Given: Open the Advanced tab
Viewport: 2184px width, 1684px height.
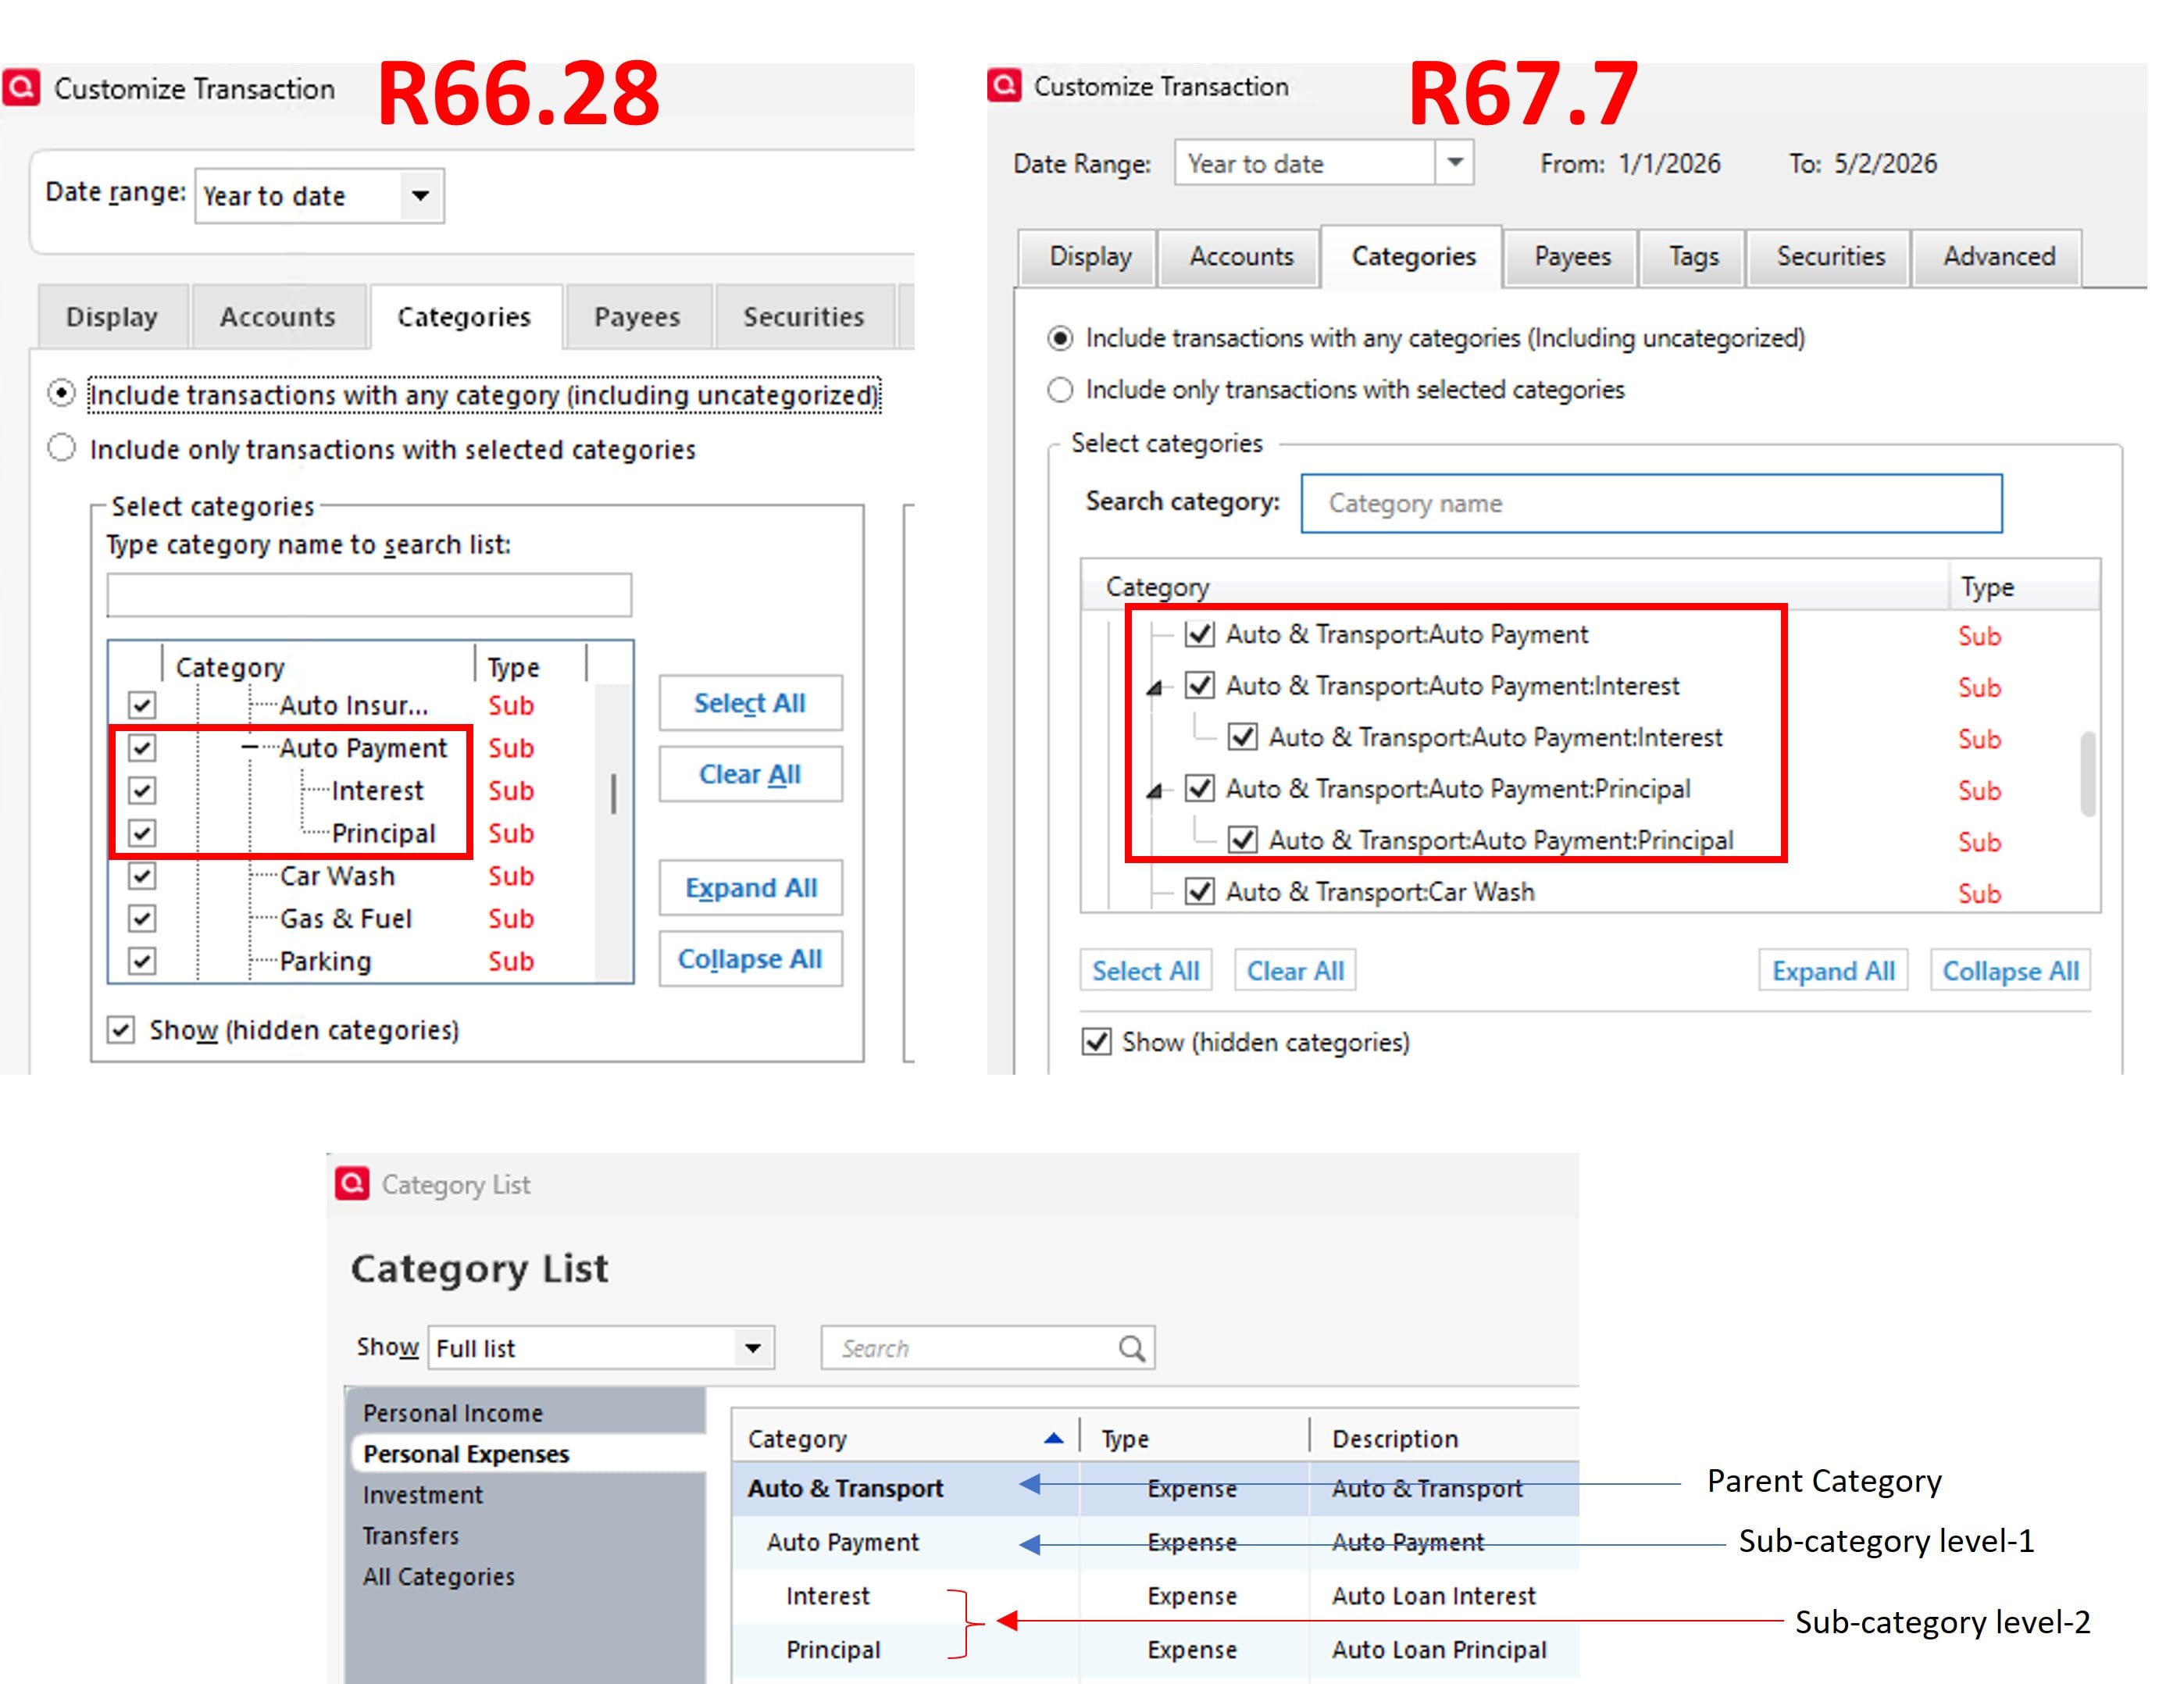Looking at the screenshot, I should [x=1998, y=257].
